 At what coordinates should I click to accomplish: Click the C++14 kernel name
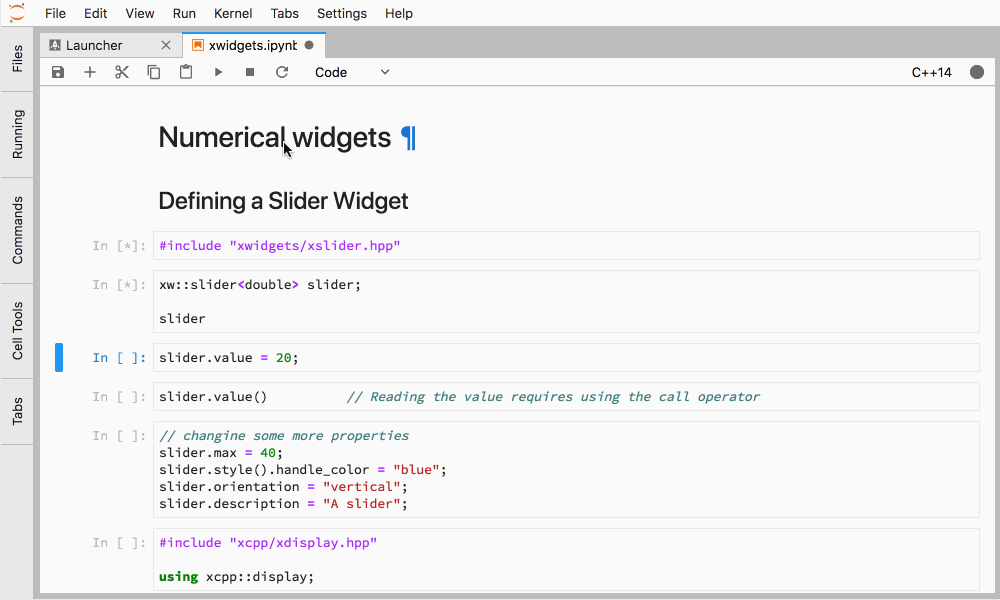(x=931, y=72)
